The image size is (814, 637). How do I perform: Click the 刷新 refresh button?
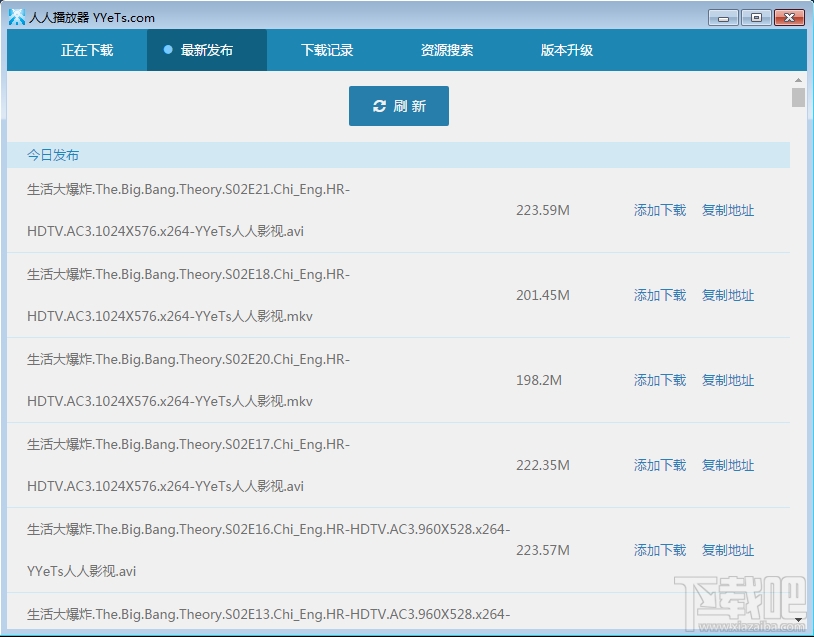[399, 106]
